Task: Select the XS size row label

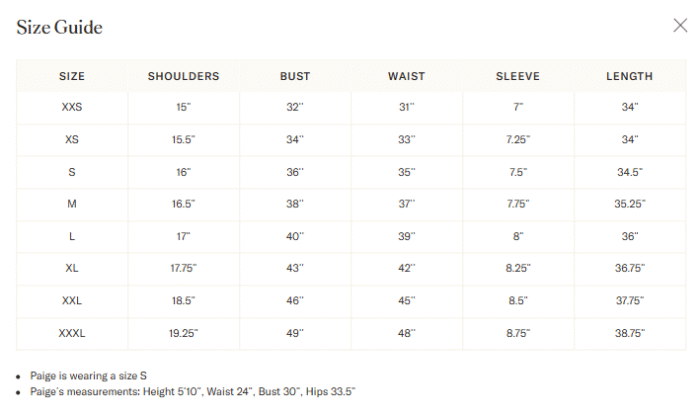Action: [x=72, y=140]
